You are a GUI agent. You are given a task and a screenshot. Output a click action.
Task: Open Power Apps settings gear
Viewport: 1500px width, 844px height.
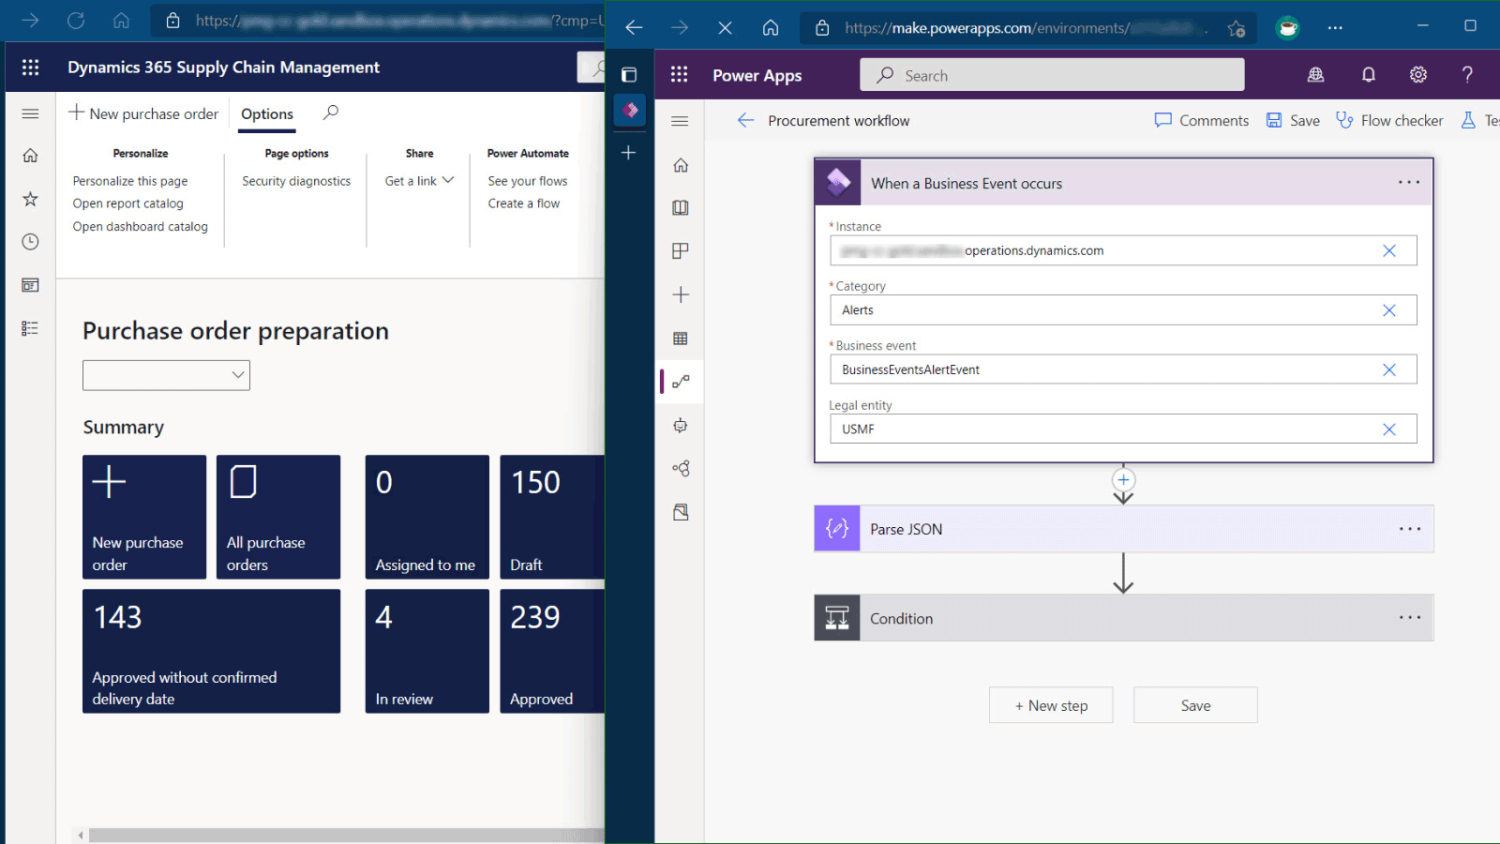click(1417, 75)
